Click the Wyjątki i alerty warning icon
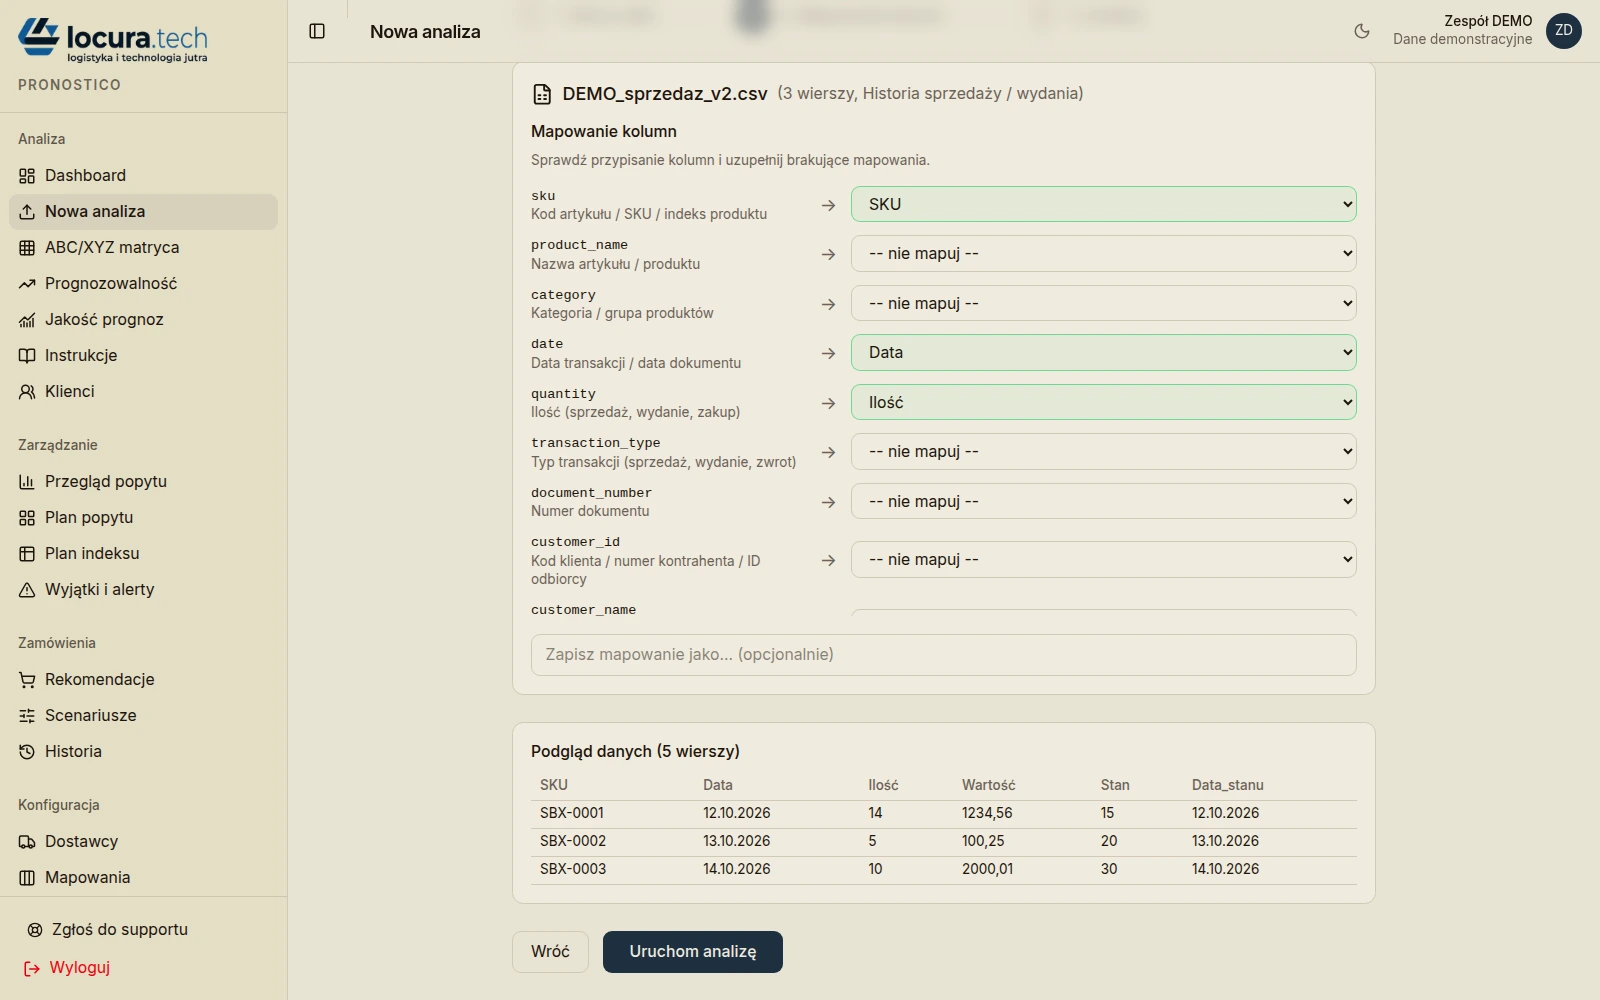This screenshot has width=1600, height=1000. point(27,590)
